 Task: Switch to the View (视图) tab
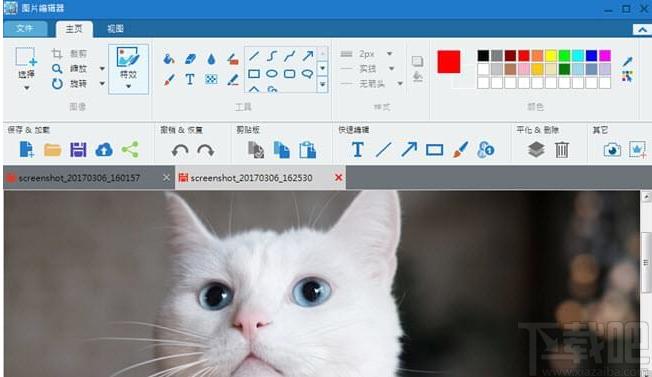(x=115, y=29)
